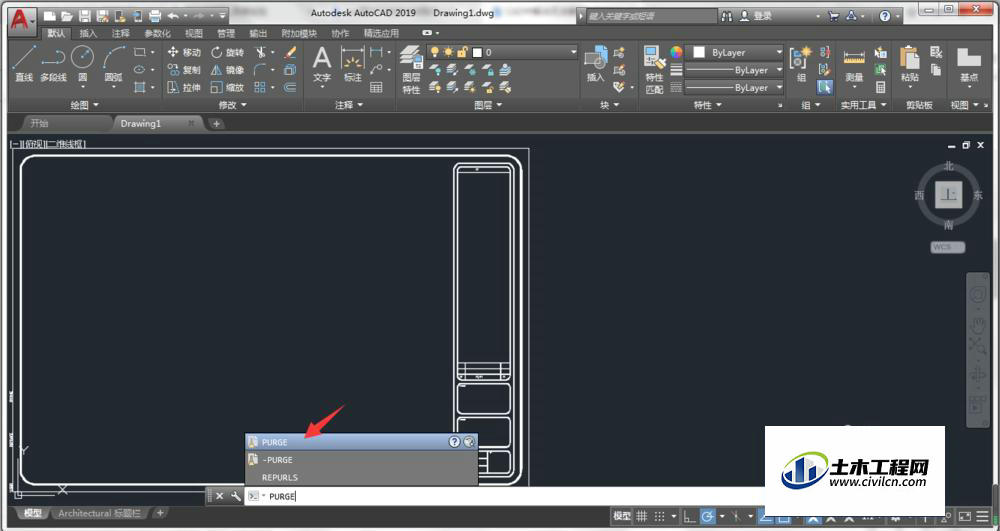The width and height of the screenshot is (1000, 531).
Task: Select the Dimension (标注) tool
Action: tap(352, 64)
